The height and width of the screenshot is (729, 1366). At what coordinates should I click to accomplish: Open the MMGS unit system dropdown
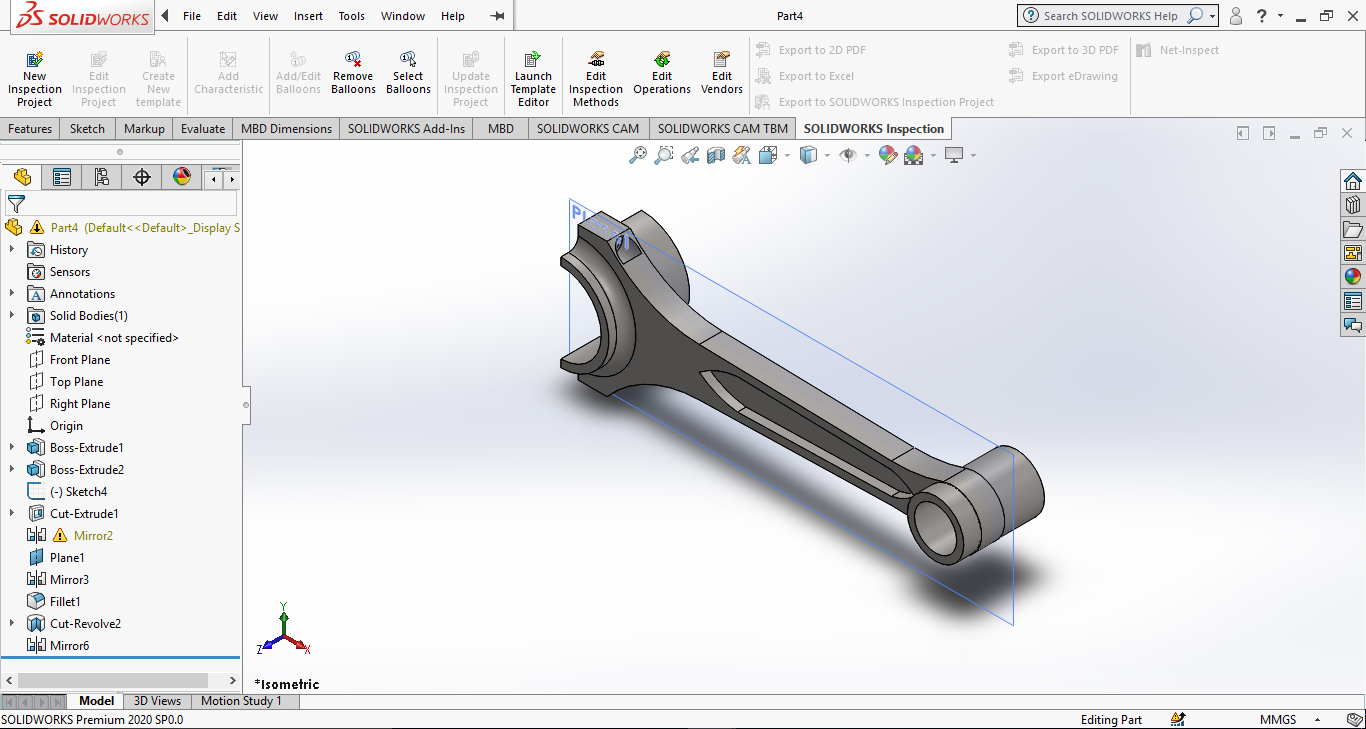point(1317,720)
